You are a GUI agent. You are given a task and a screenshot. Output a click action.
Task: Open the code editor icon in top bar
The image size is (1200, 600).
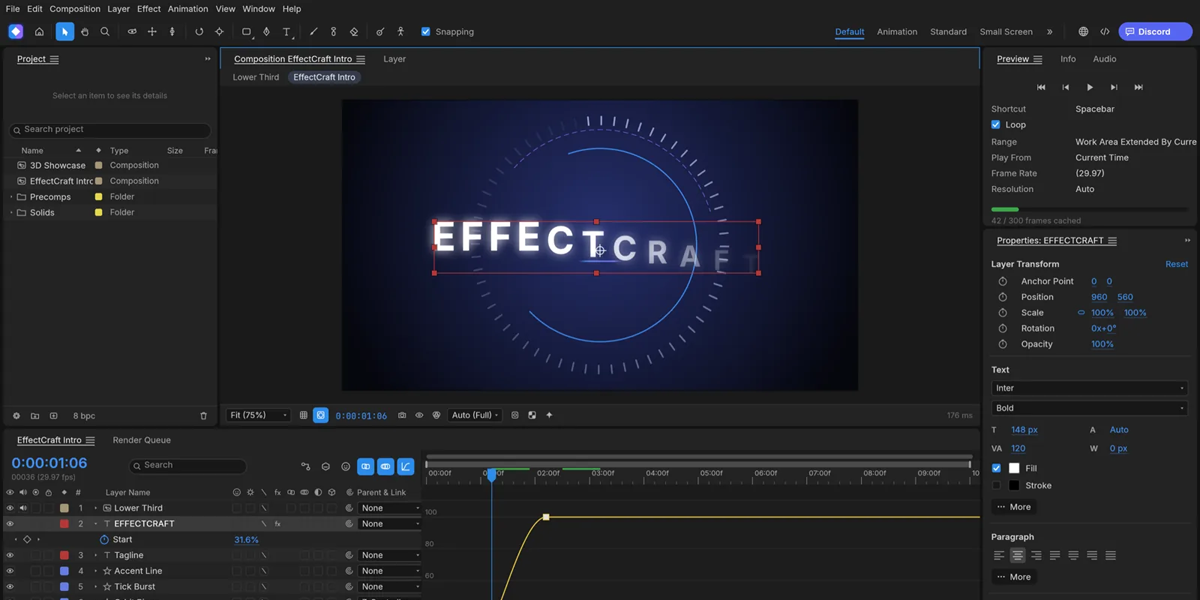[1105, 32]
